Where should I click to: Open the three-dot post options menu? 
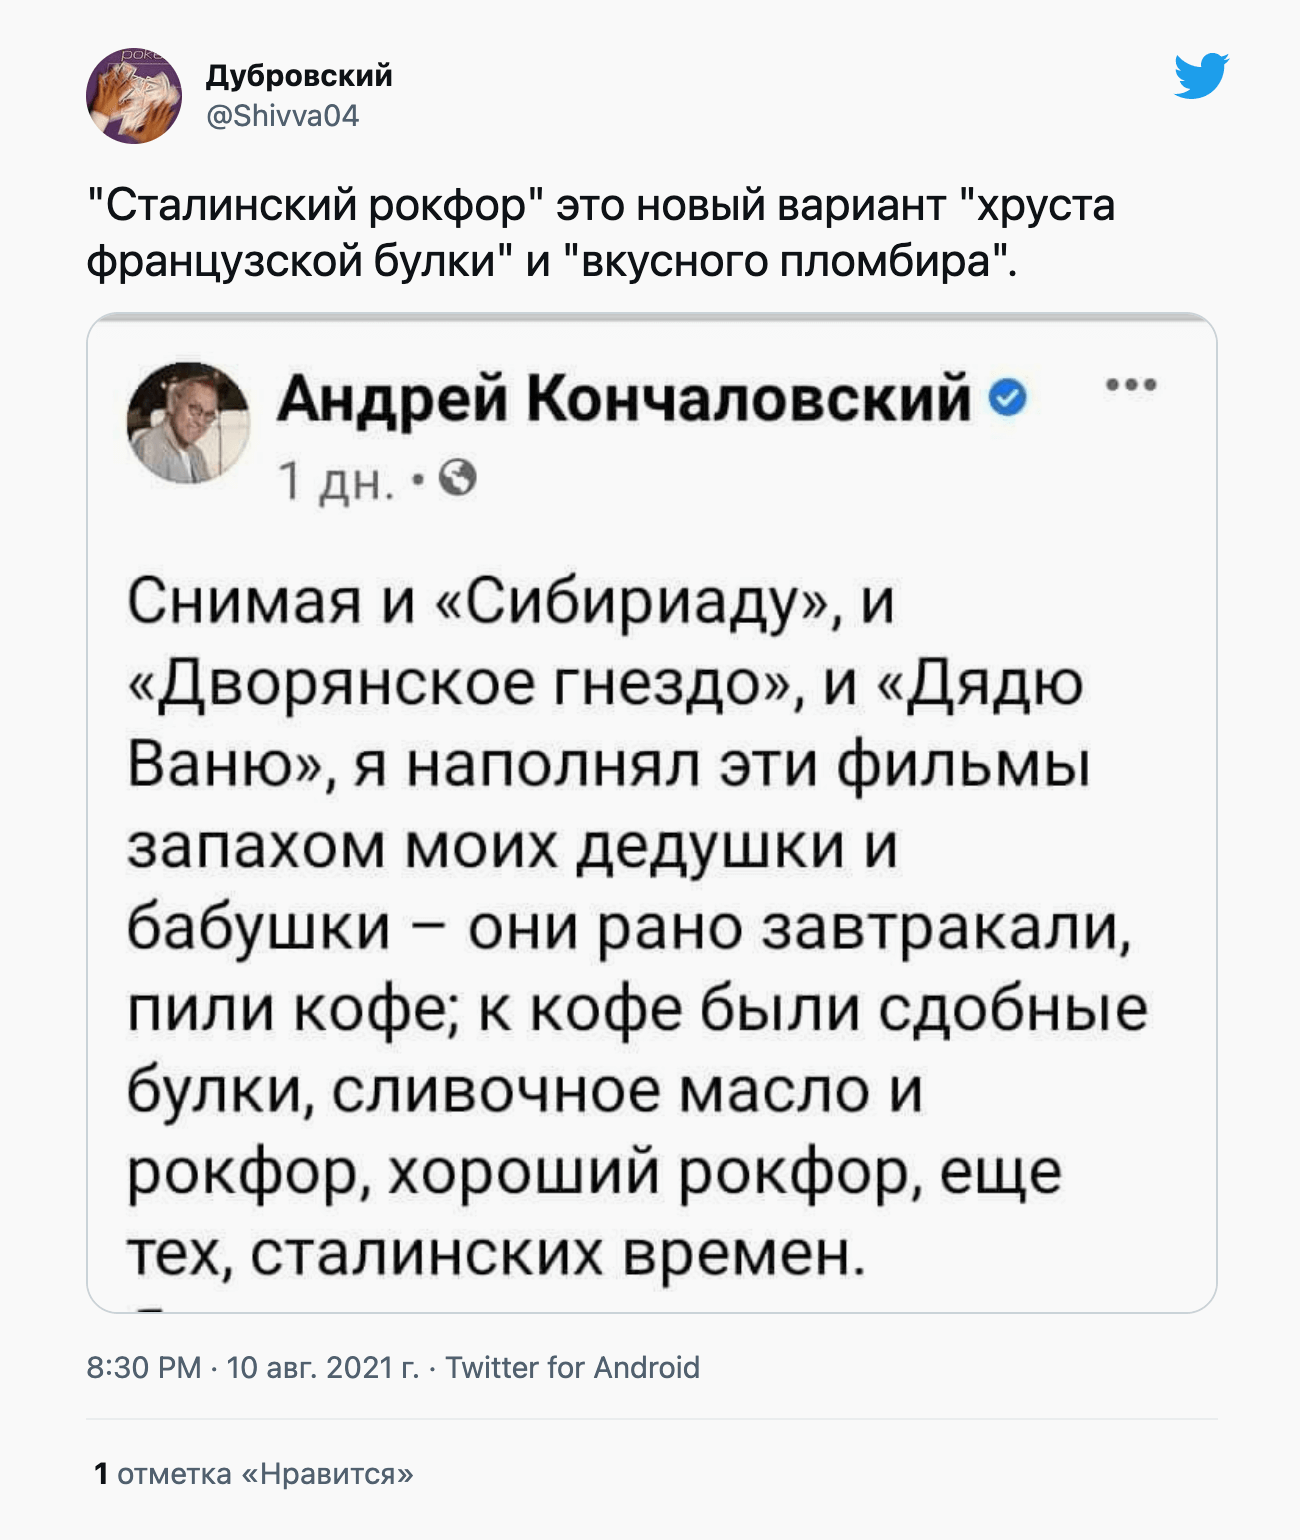(1131, 385)
